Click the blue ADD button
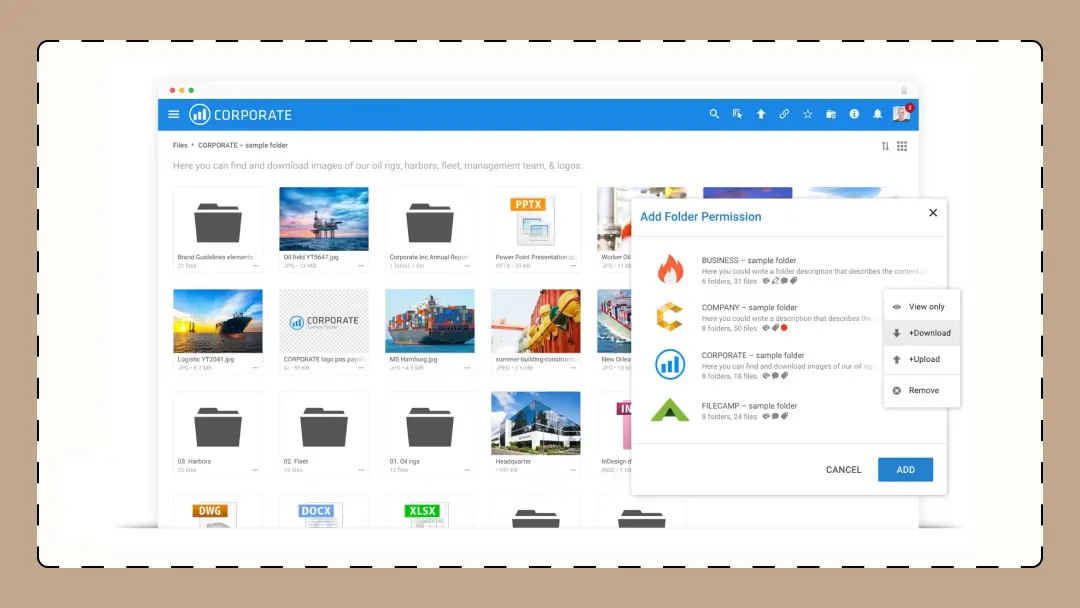1080x608 pixels. pyautogui.click(x=905, y=470)
